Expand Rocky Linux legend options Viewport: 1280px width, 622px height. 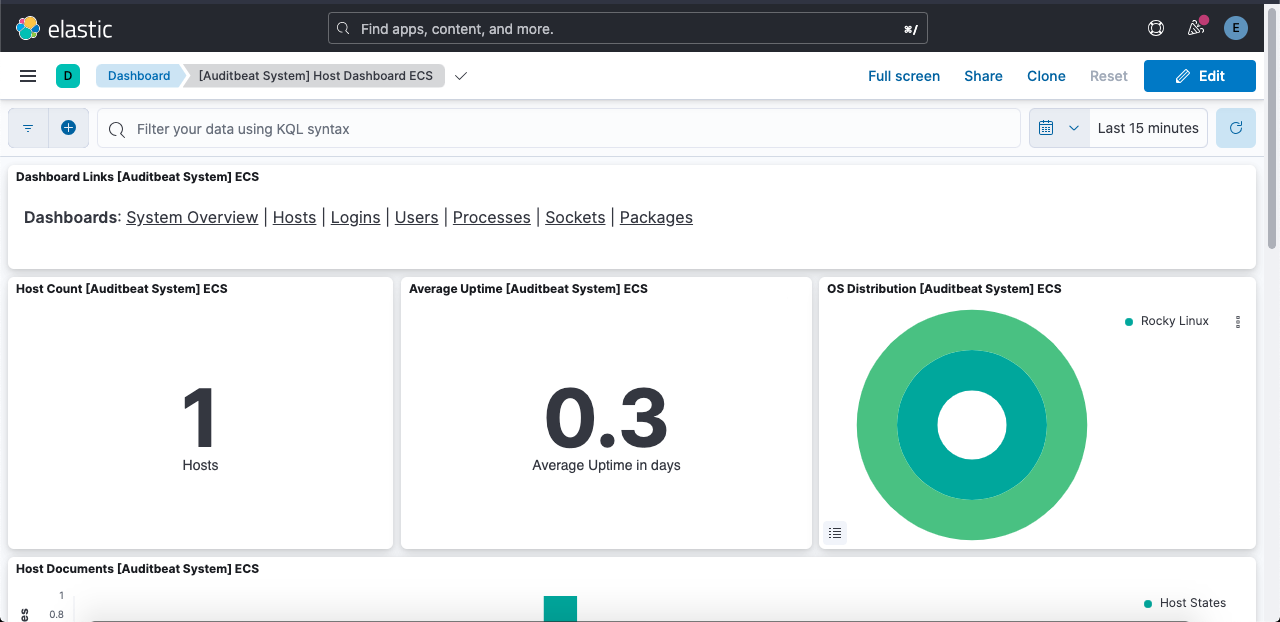1238,322
